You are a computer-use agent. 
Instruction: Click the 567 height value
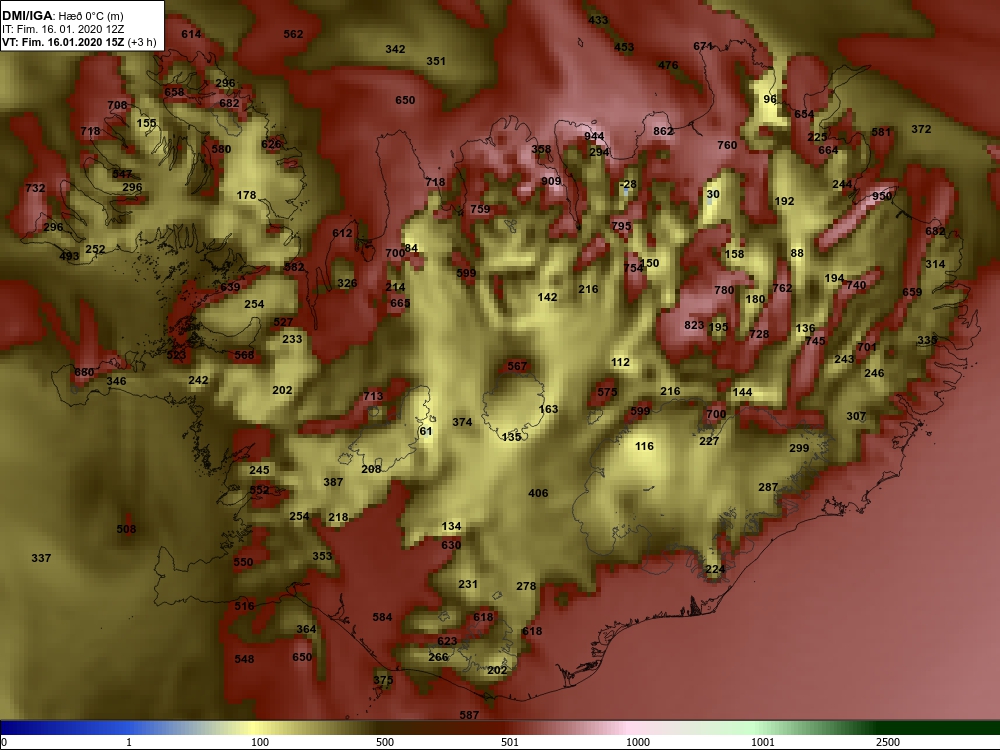(x=517, y=366)
